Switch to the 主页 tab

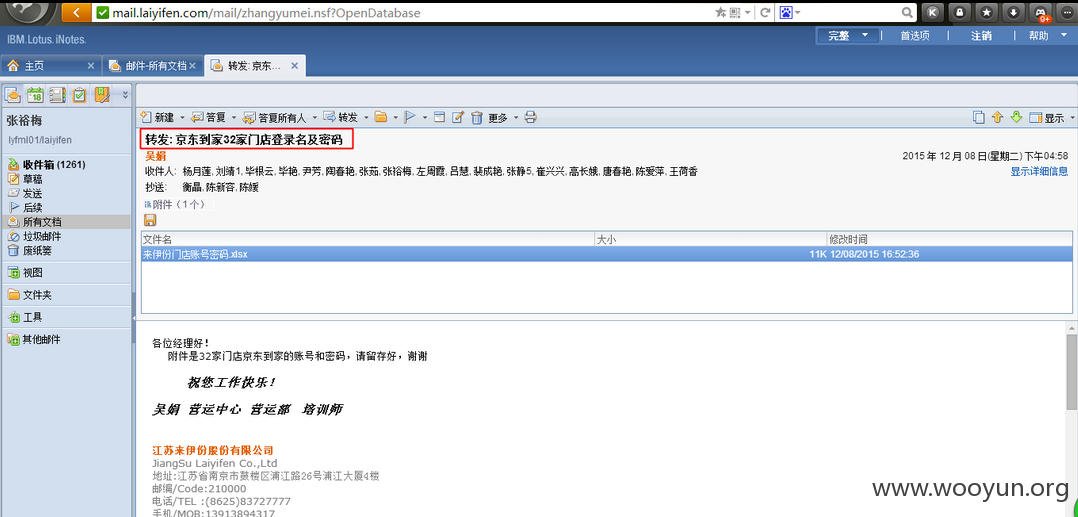[x=34, y=66]
